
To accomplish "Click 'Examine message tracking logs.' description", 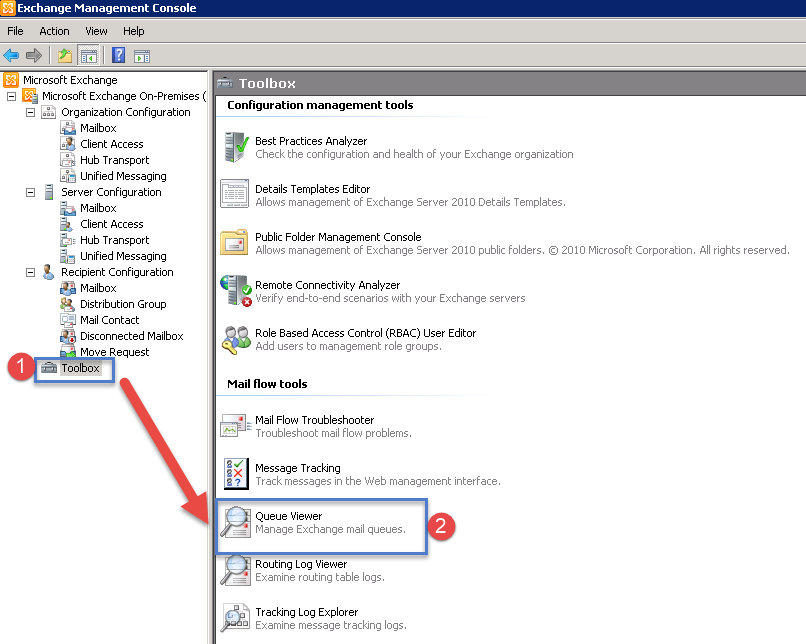I will pyautogui.click(x=331, y=625).
